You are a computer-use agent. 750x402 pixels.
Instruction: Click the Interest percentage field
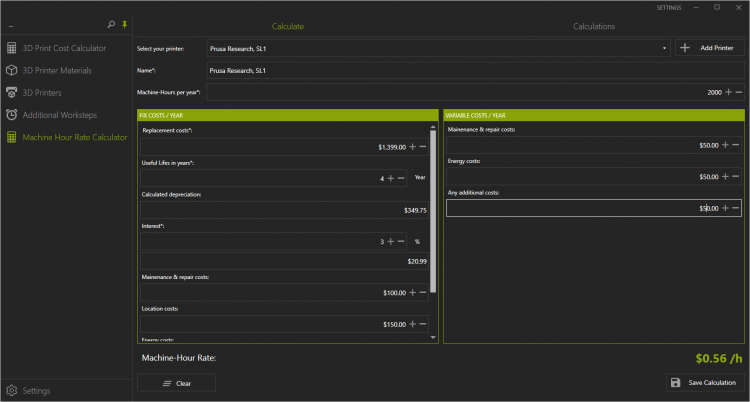[274, 242]
